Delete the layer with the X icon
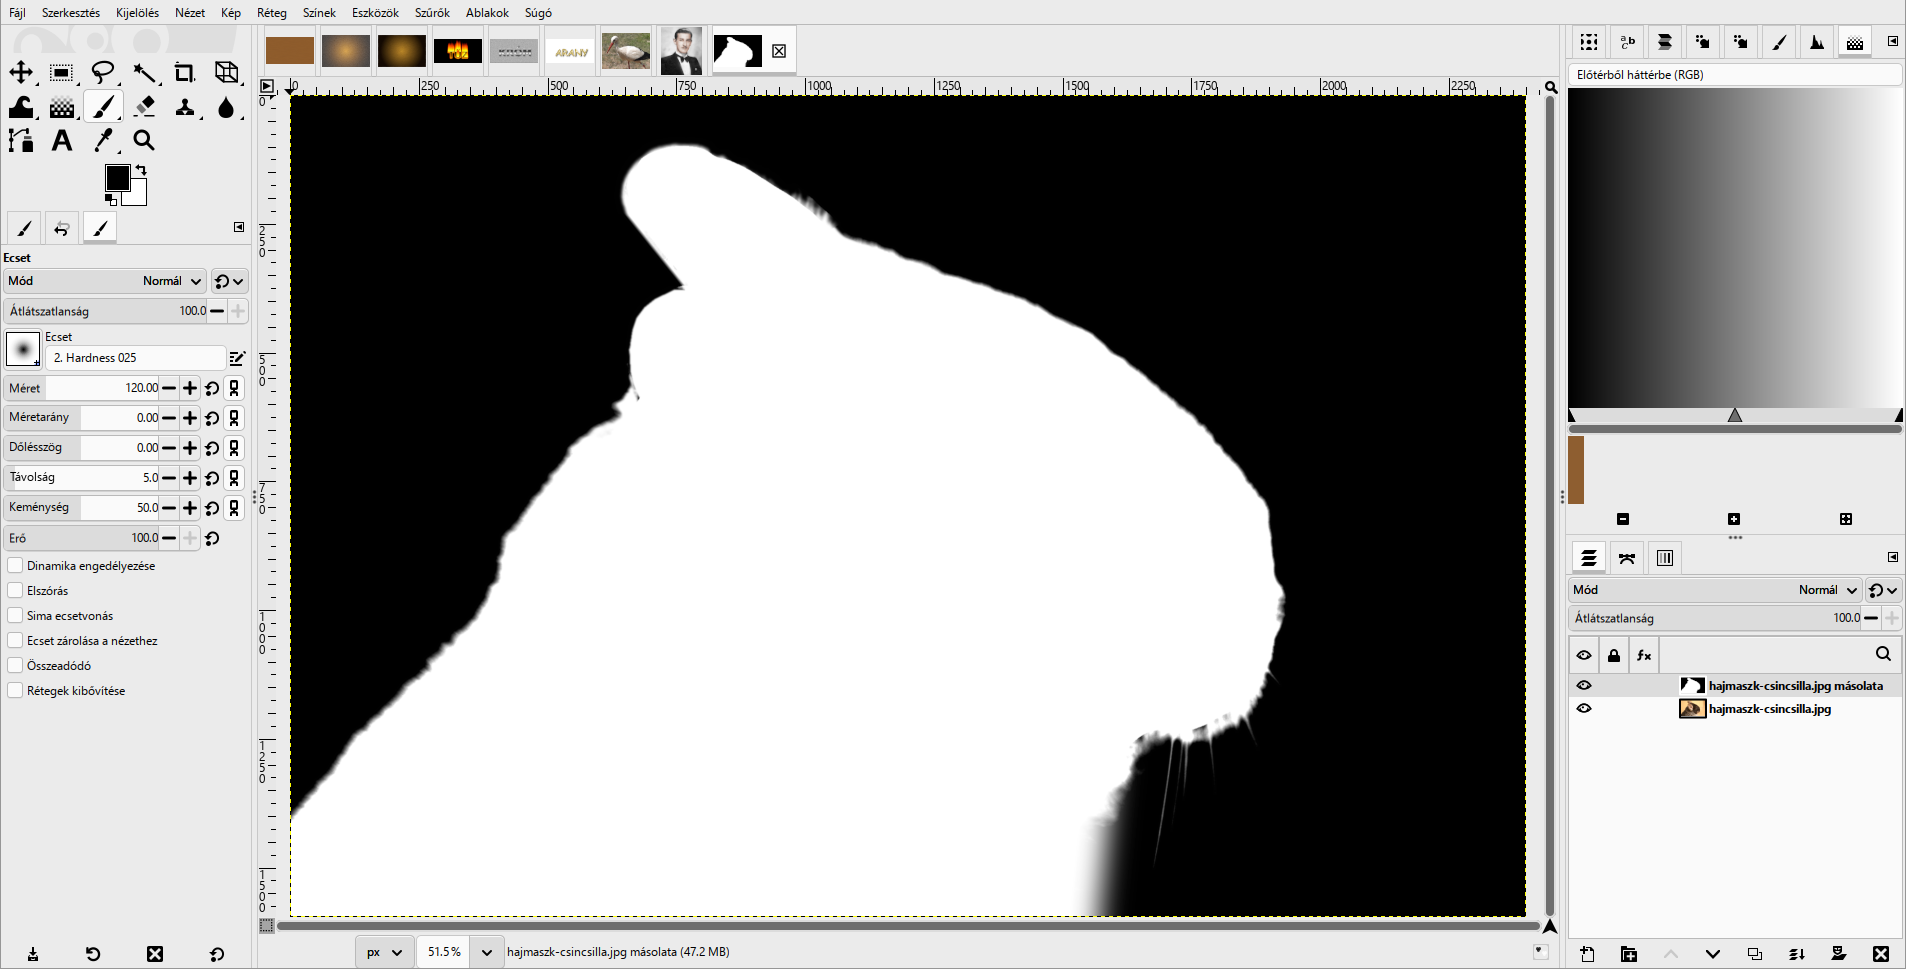The image size is (1906, 969). [1881, 954]
